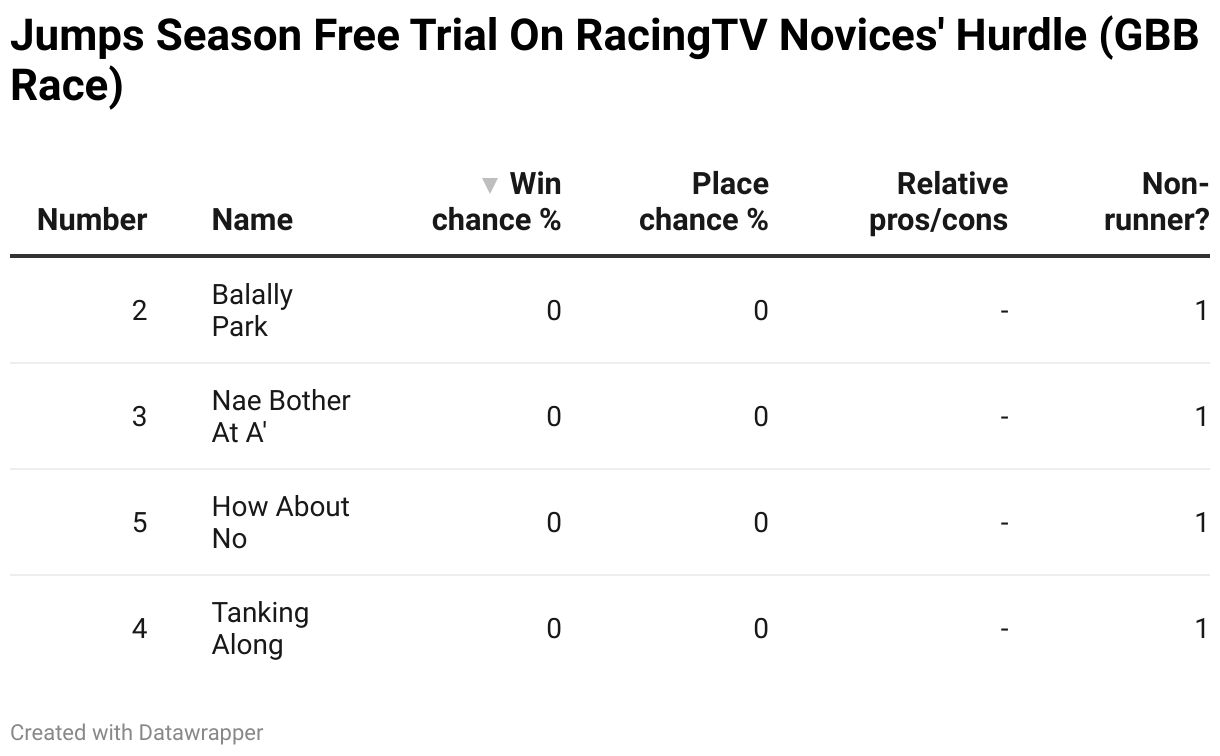Click the Relative pros/cons column header
This screenshot has height=756, width=1220.
pos(938,202)
